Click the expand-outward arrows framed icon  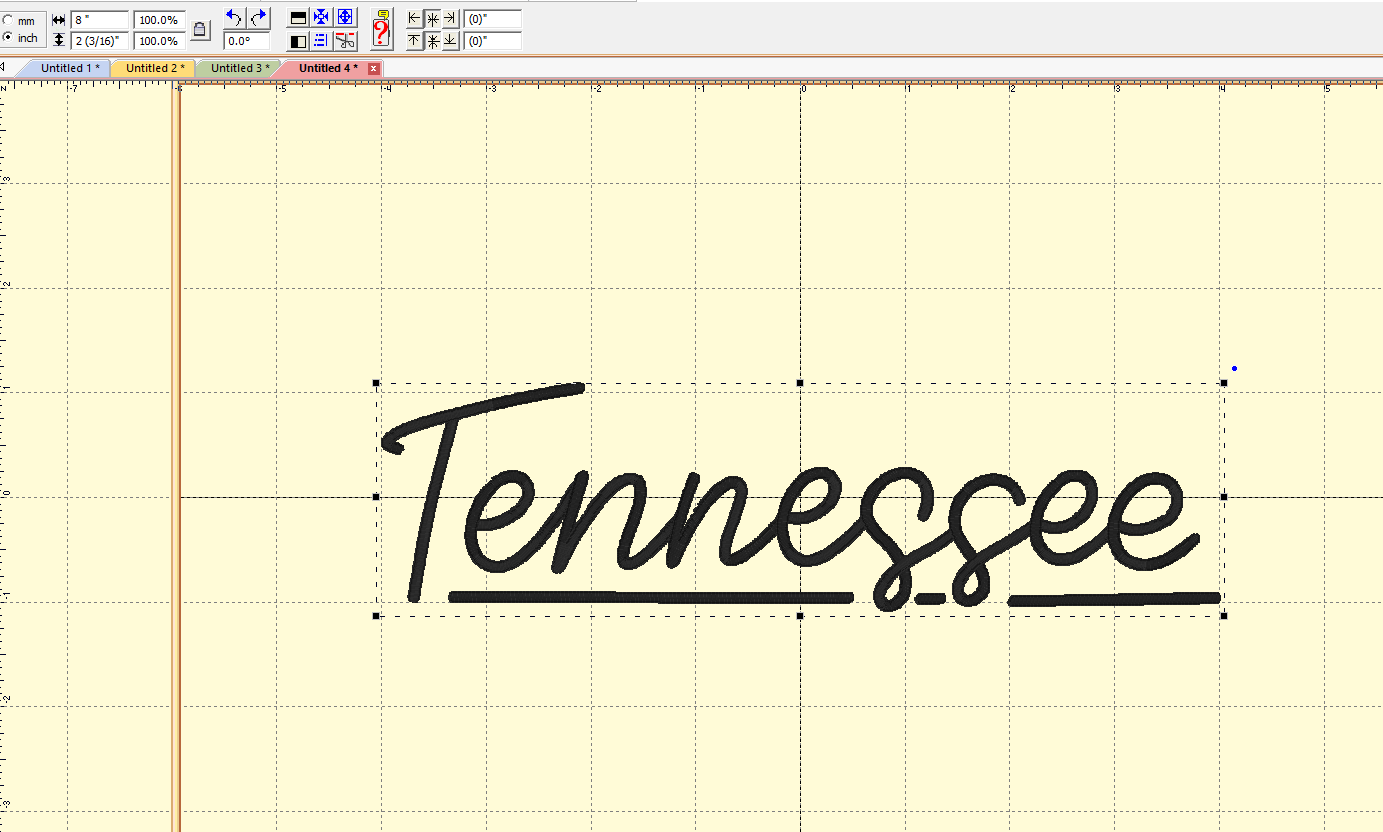pyautogui.click(x=345, y=17)
